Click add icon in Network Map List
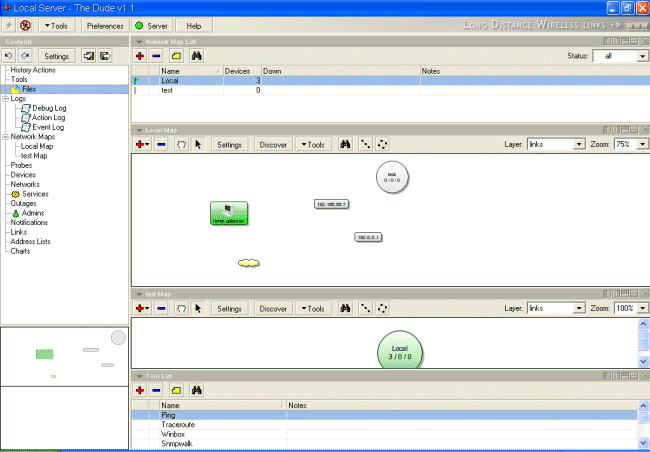This screenshot has width=650, height=452. pos(140,56)
